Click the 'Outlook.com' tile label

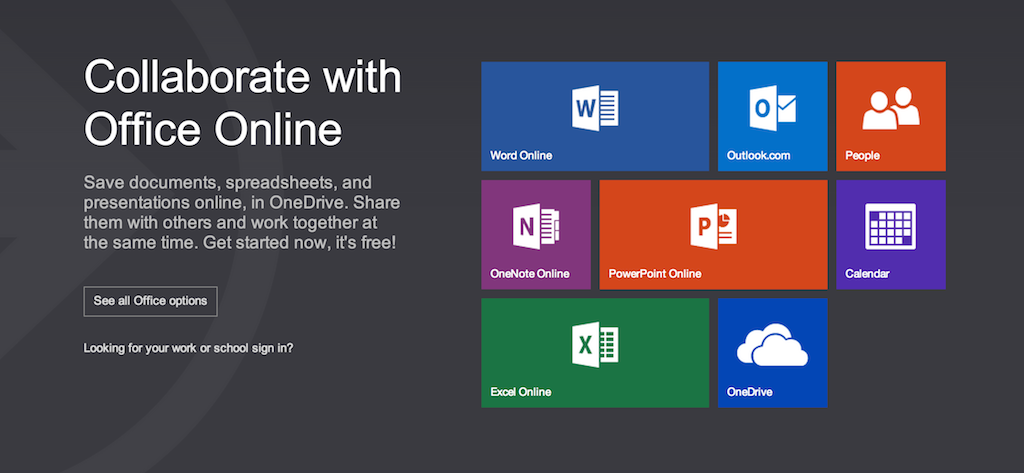758,155
